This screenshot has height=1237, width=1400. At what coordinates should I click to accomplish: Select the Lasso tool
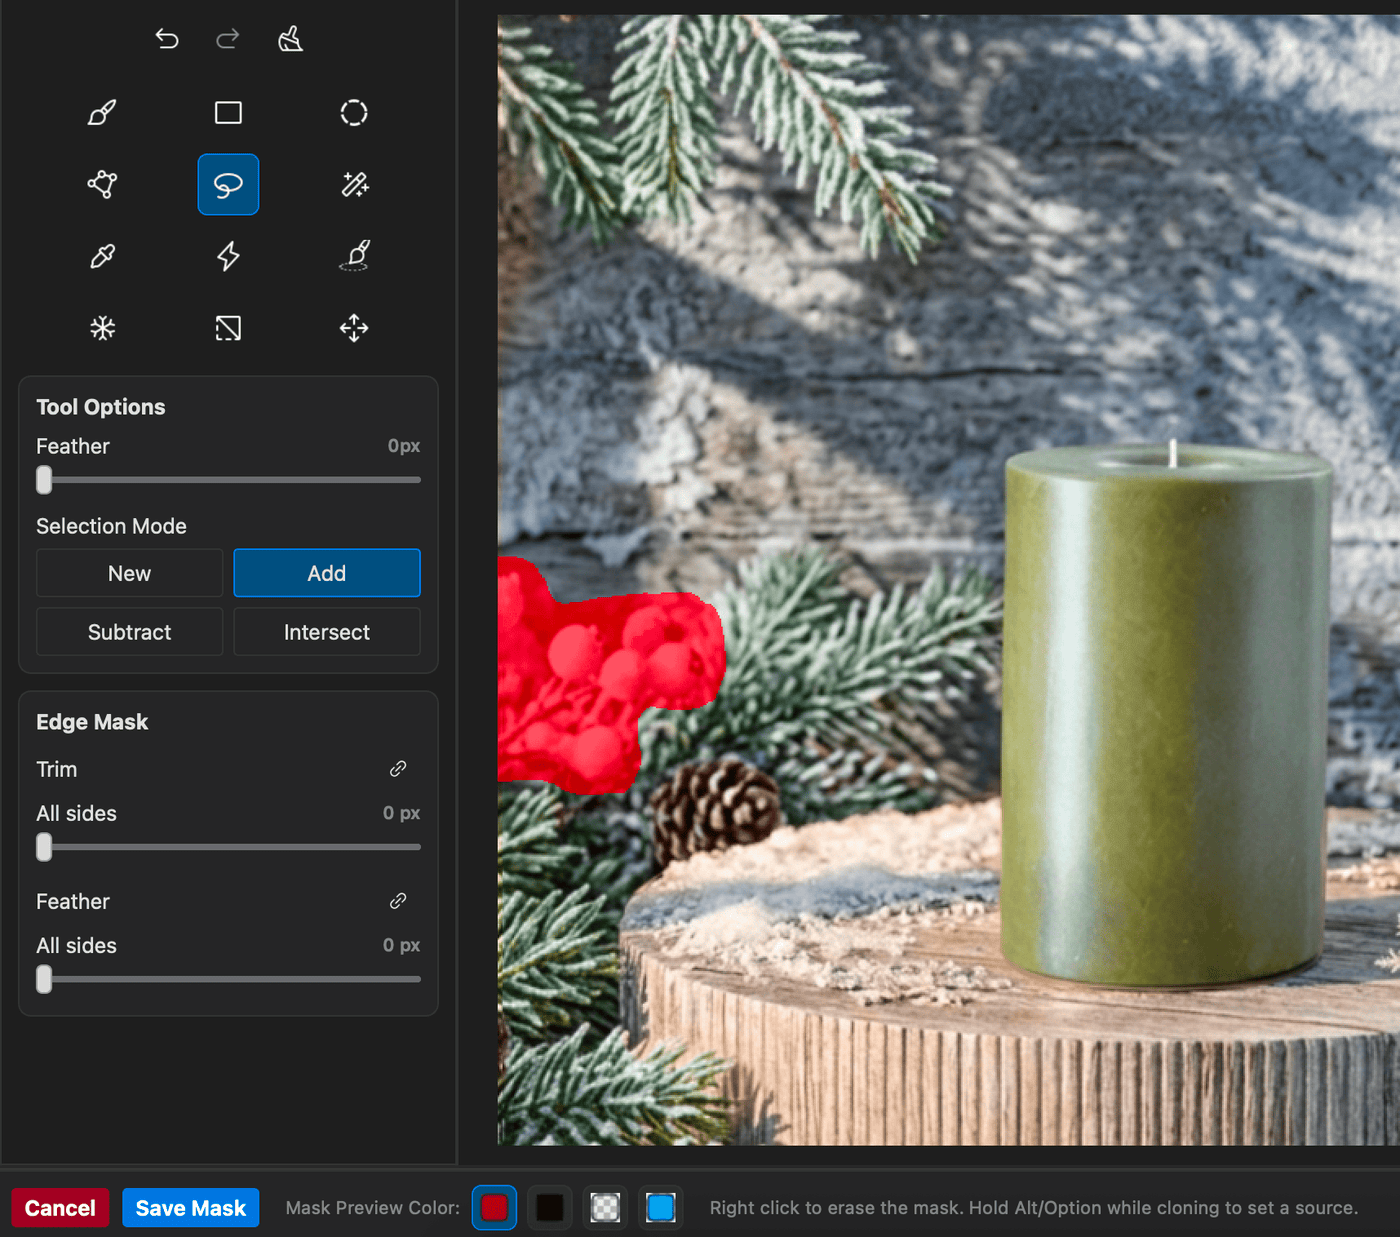tap(228, 184)
